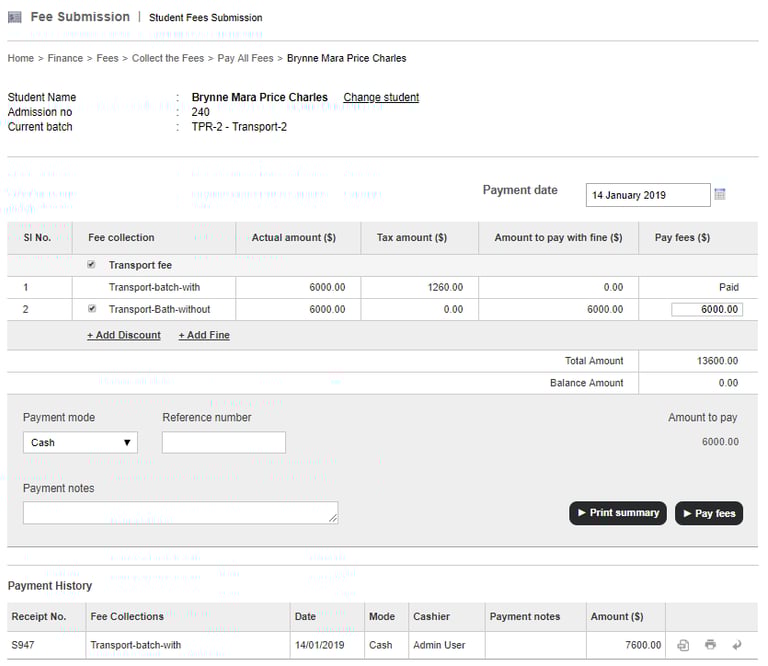Open the Payment mode Cash dropdown
The image size is (768, 666).
coord(80,442)
